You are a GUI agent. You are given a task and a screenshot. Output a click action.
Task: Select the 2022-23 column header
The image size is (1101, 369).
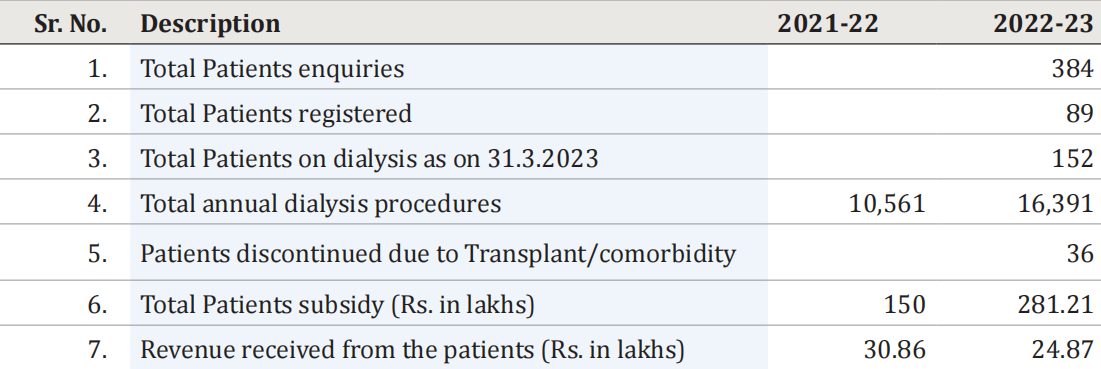coord(1043,24)
